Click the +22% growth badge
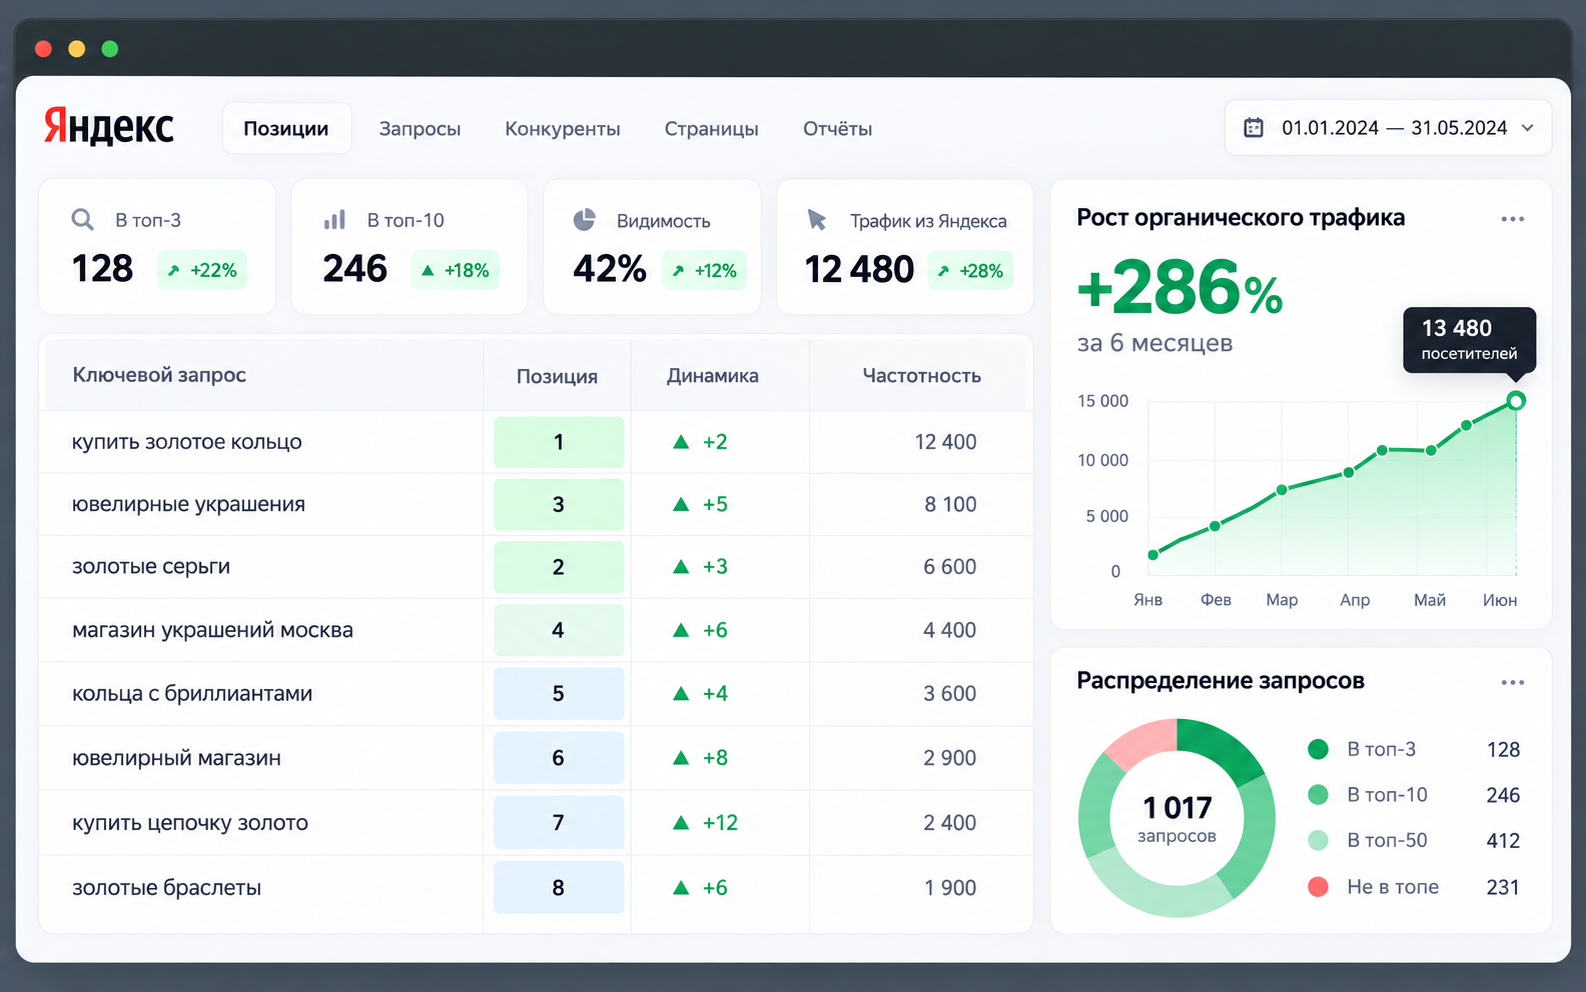The height and width of the screenshot is (992, 1586). pos(202,270)
